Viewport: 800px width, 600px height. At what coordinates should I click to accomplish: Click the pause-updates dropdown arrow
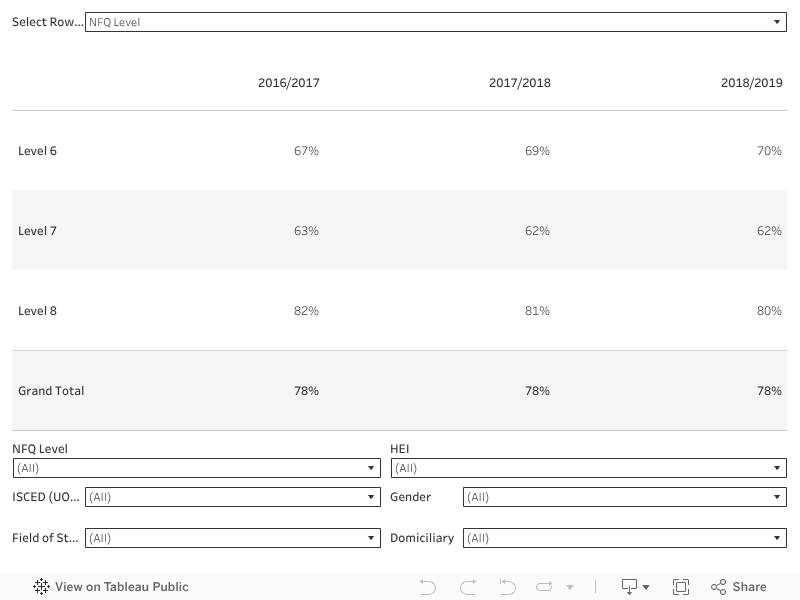pyautogui.click(x=570, y=588)
